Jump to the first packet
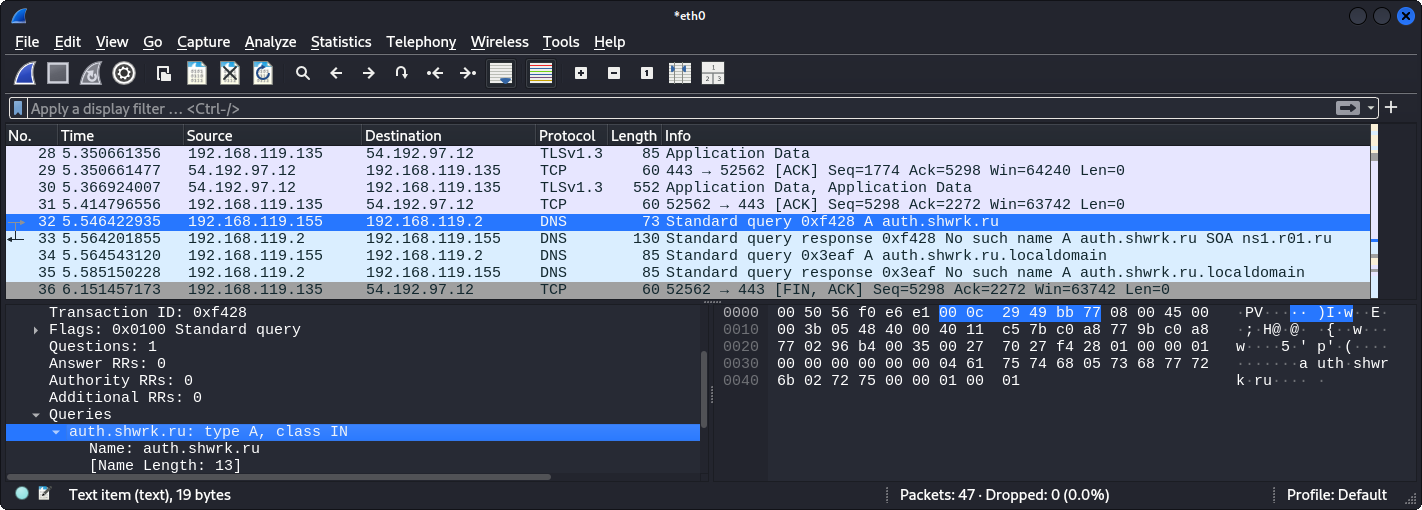 [x=434, y=73]
